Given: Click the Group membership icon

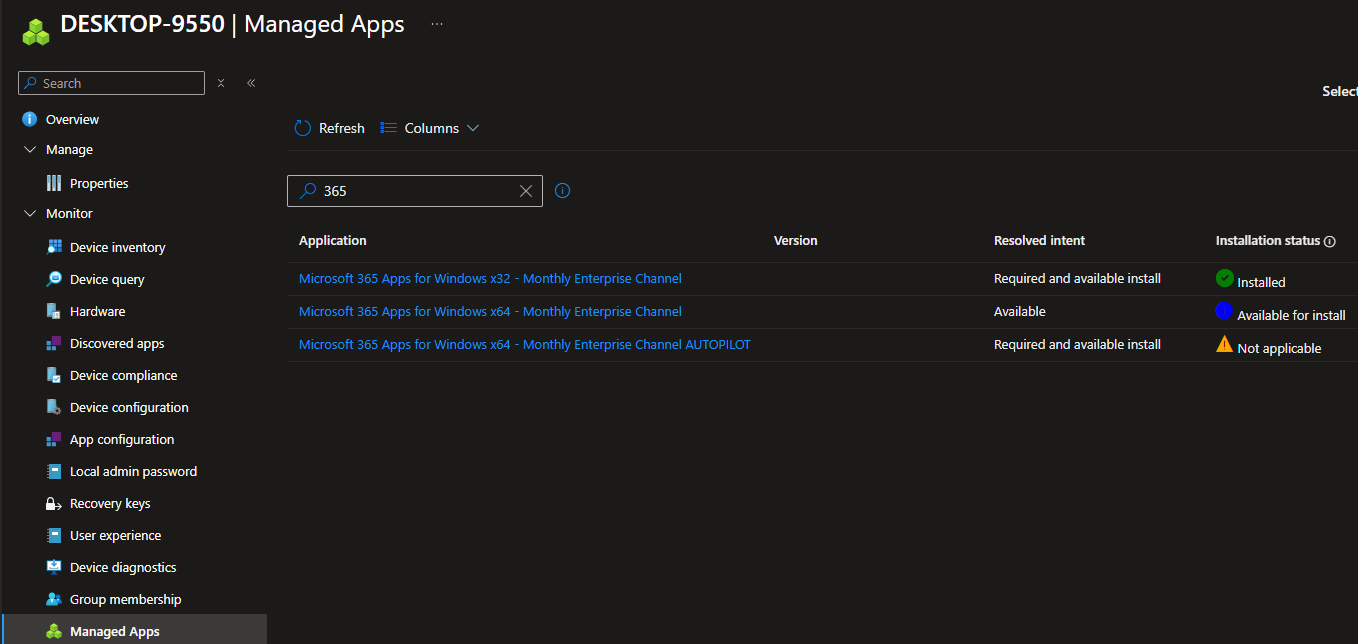Looking at the screenshot, I should pos(54,599).
